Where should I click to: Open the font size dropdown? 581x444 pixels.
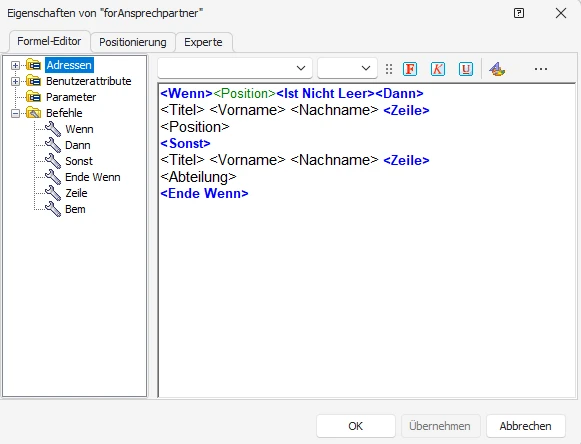click(348, 68)
